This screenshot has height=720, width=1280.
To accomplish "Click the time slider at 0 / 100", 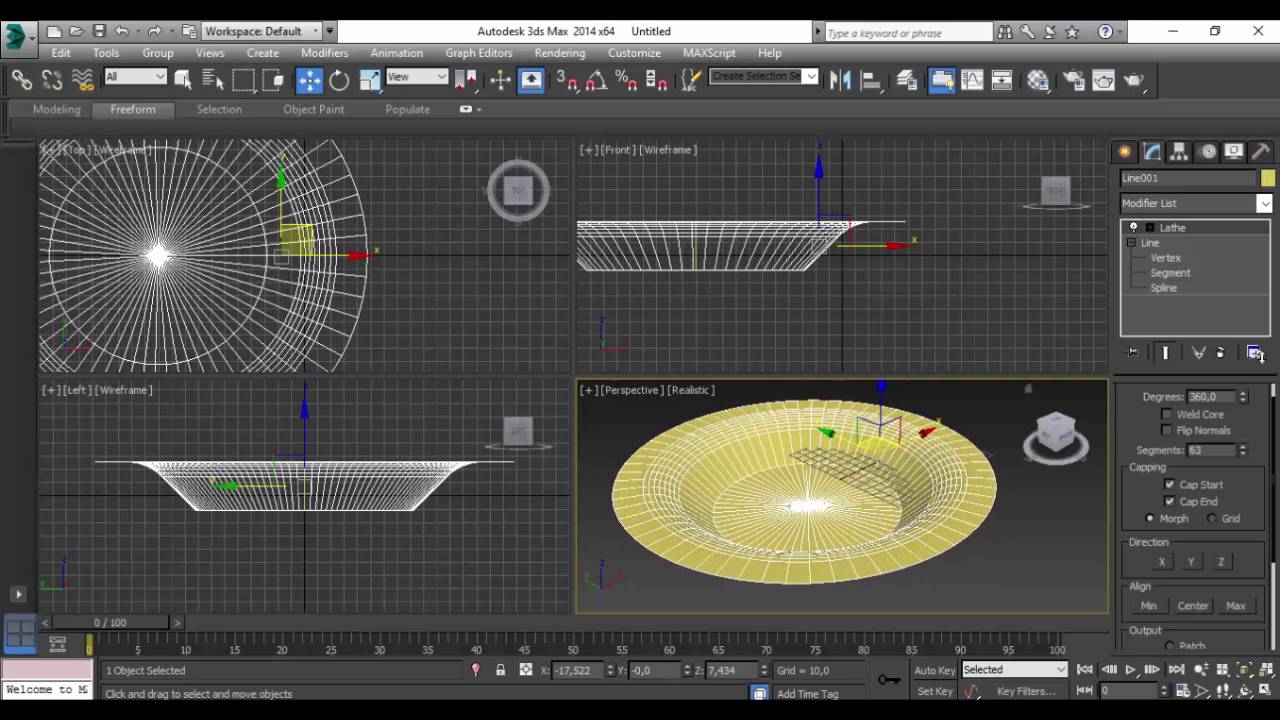I will 110,622.
